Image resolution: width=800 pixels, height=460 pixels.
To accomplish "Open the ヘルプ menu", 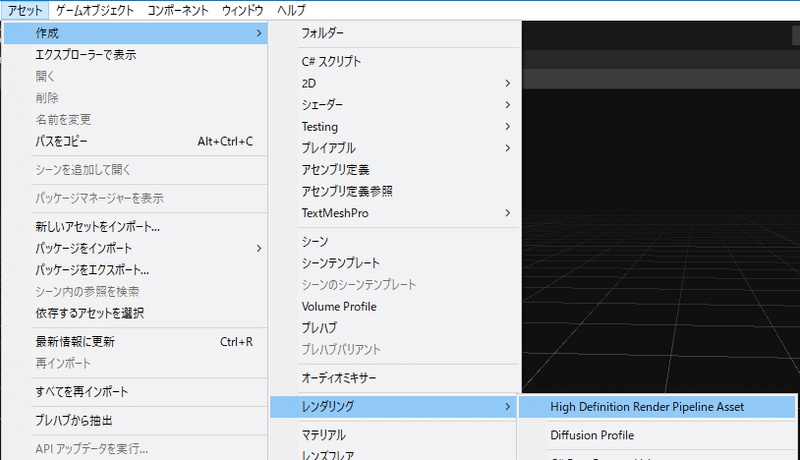I will pyautogui.click(x=291, y=10).
